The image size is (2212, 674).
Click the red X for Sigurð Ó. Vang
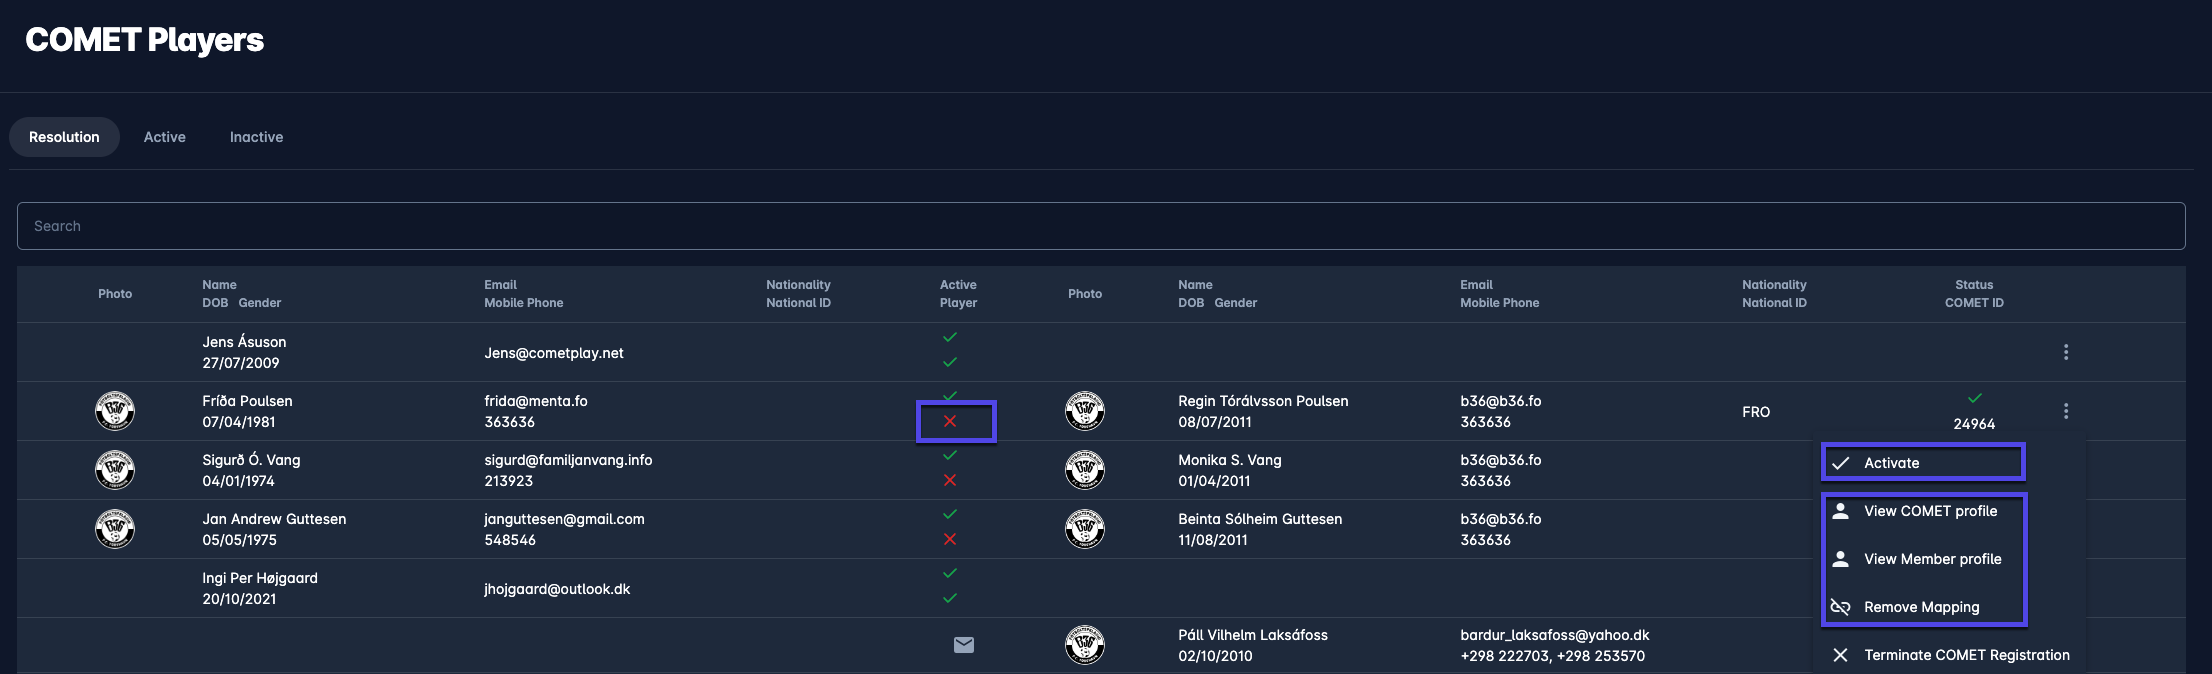point(950,481)
